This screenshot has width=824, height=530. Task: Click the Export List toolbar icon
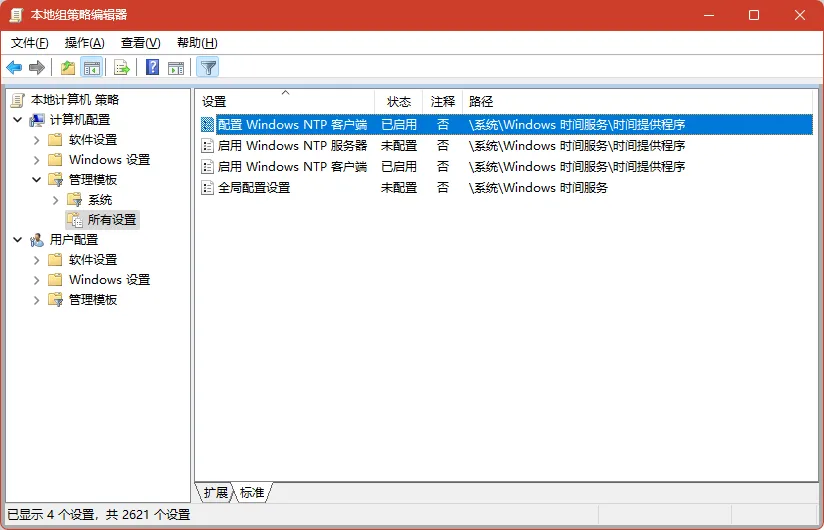coord(121,67)
